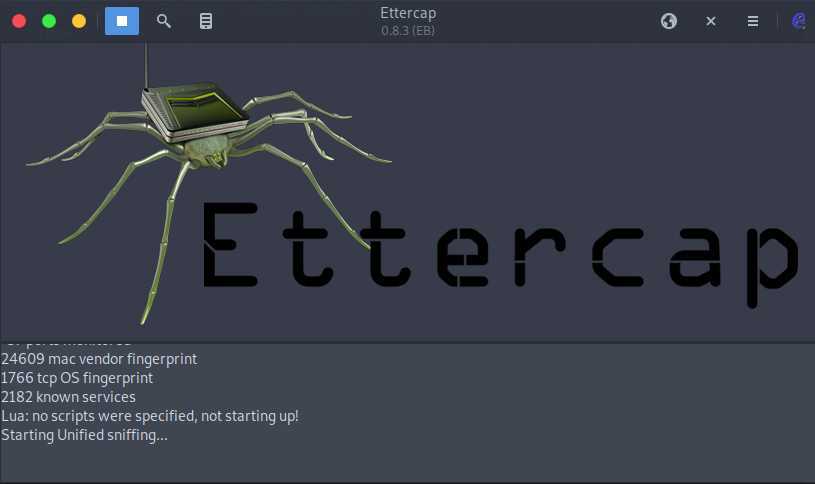Click the green window control button
Image resolution: width=815 pixels, height=484 pixels.
tap(49, 21)
